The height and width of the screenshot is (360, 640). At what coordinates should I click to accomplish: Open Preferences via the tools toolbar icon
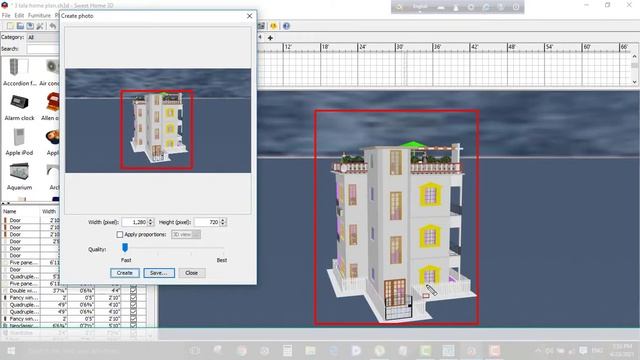(40, 26)
